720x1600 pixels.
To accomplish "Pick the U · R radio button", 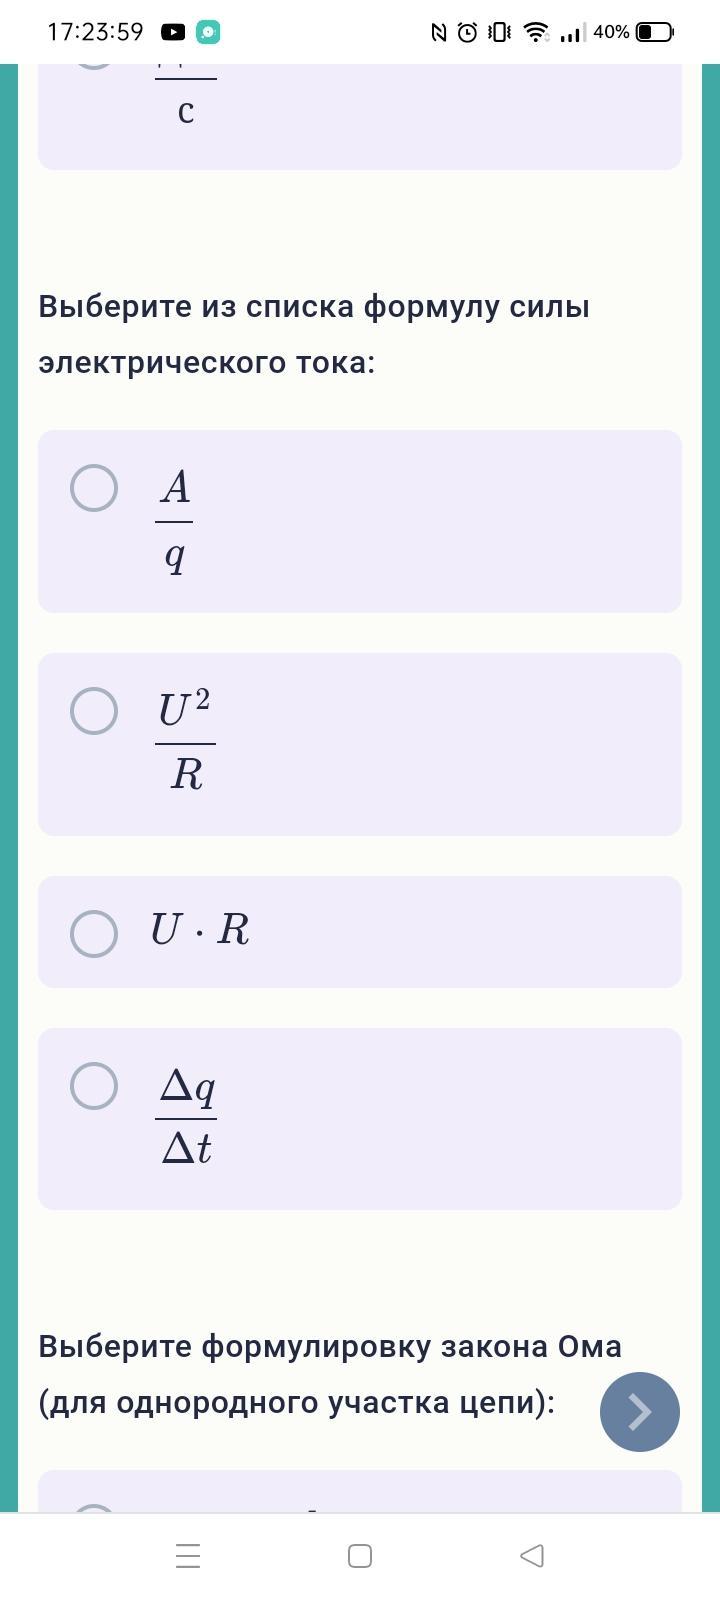I will point(94,933).
